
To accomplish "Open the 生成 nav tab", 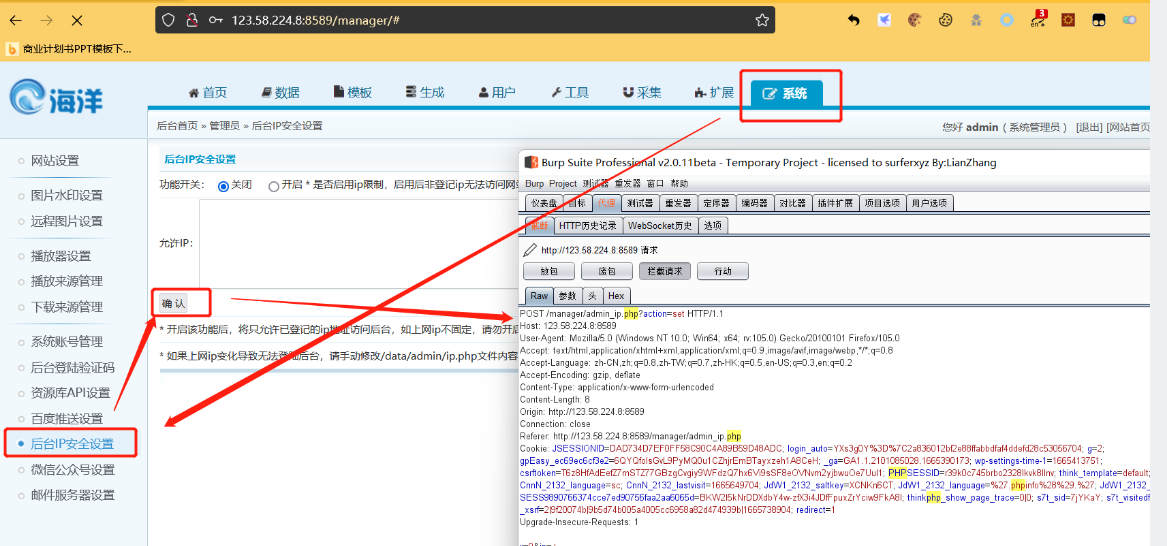I will click(x=424, y=92).
